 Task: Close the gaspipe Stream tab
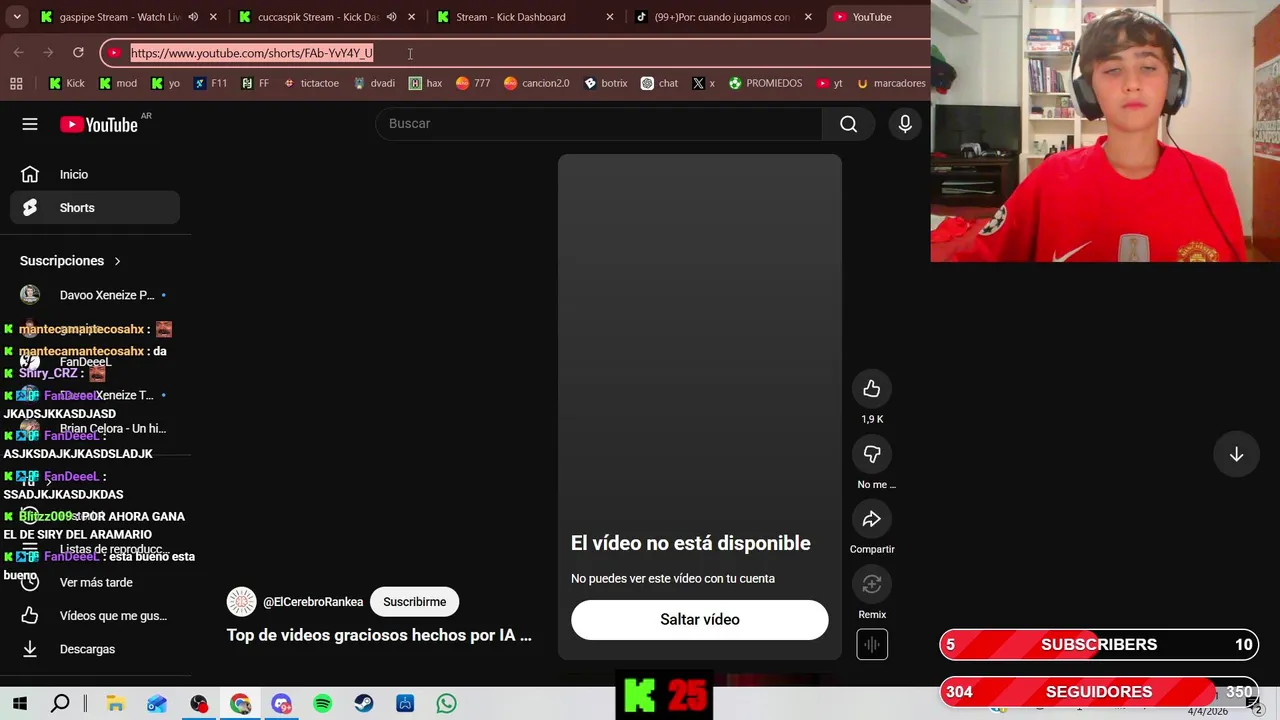point(213,17)
